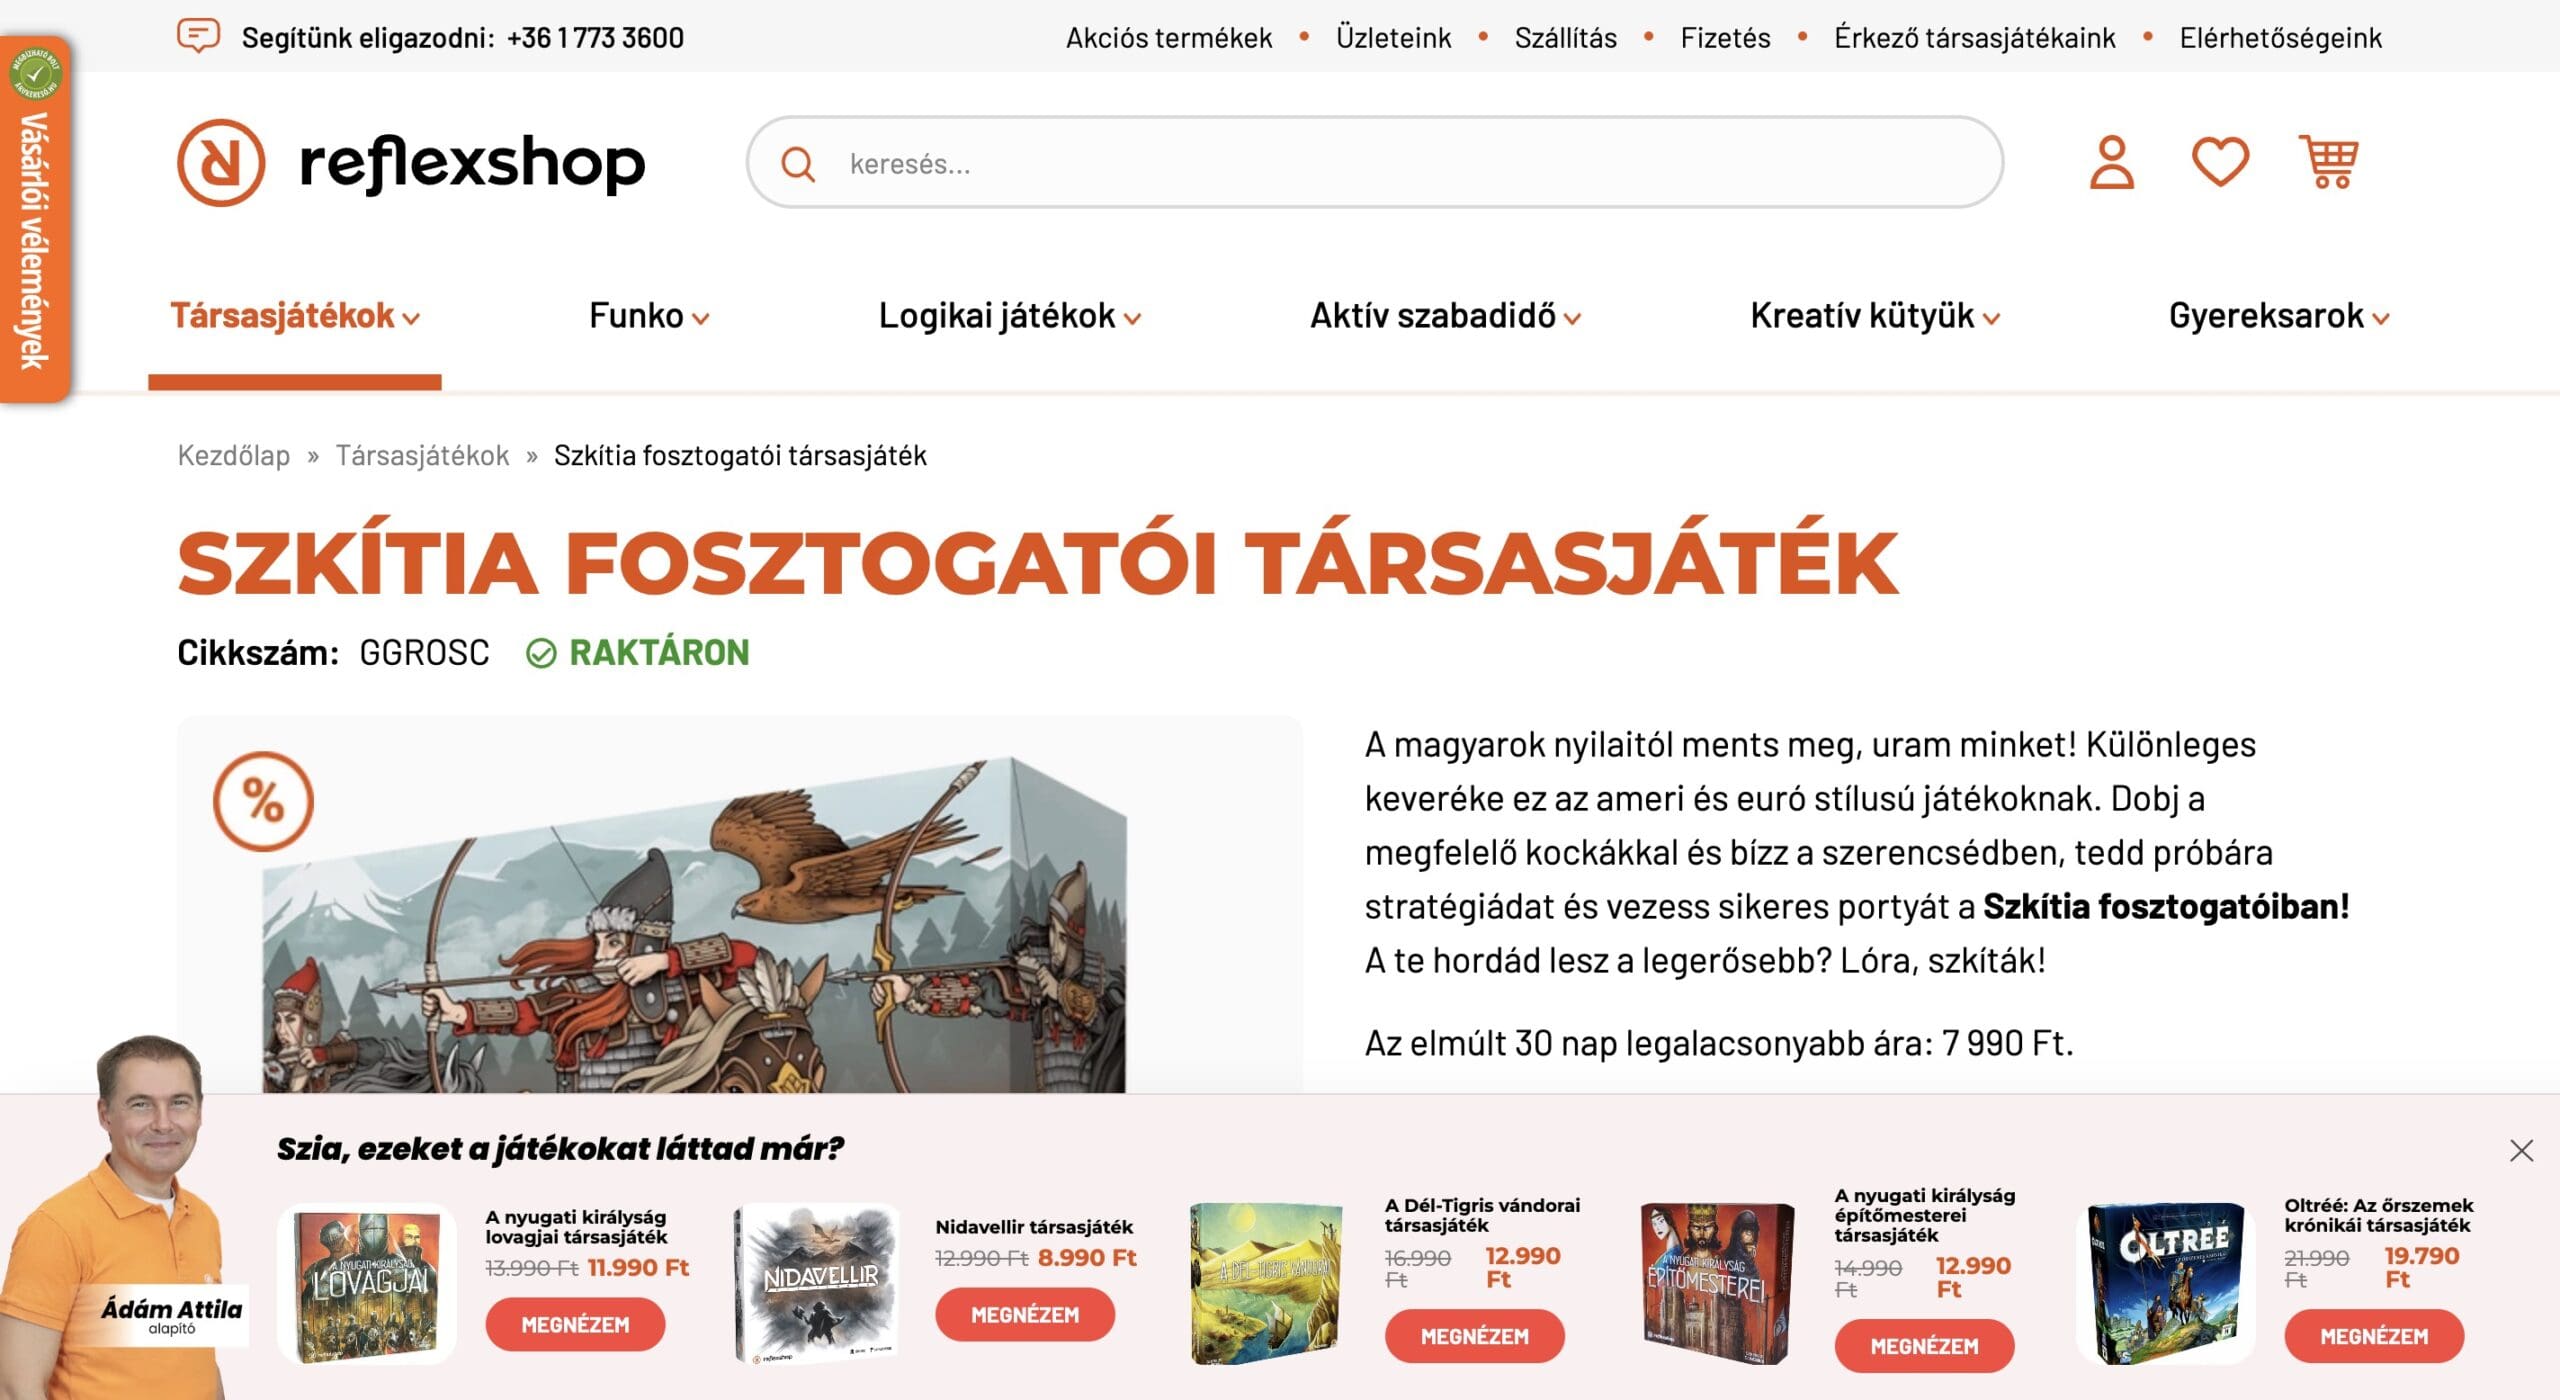
Task: Open the wishlist heart icon
Action: click(2220, 162)
